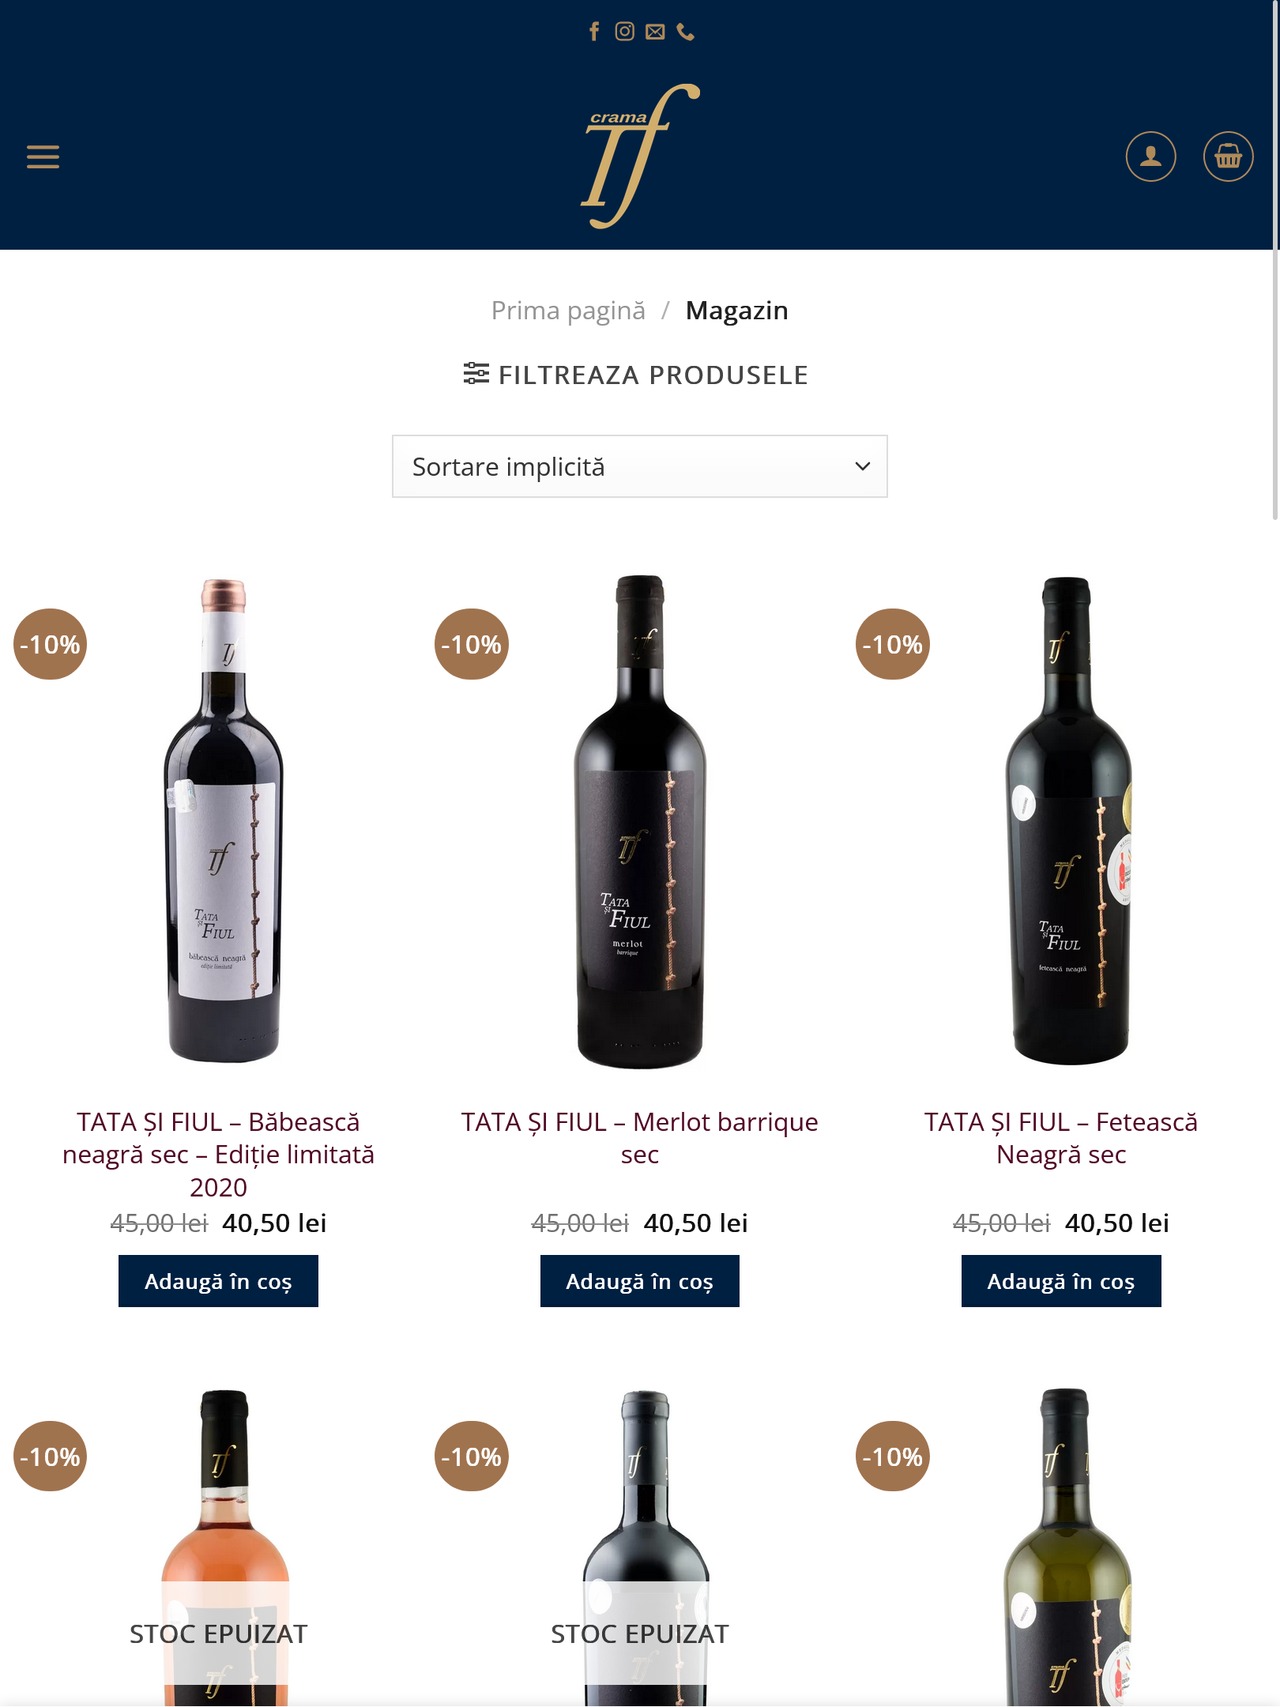Expand the Sortare implicită sorting dropdown
Viewport: 1280px width, 1707px height.
point(640,466)
